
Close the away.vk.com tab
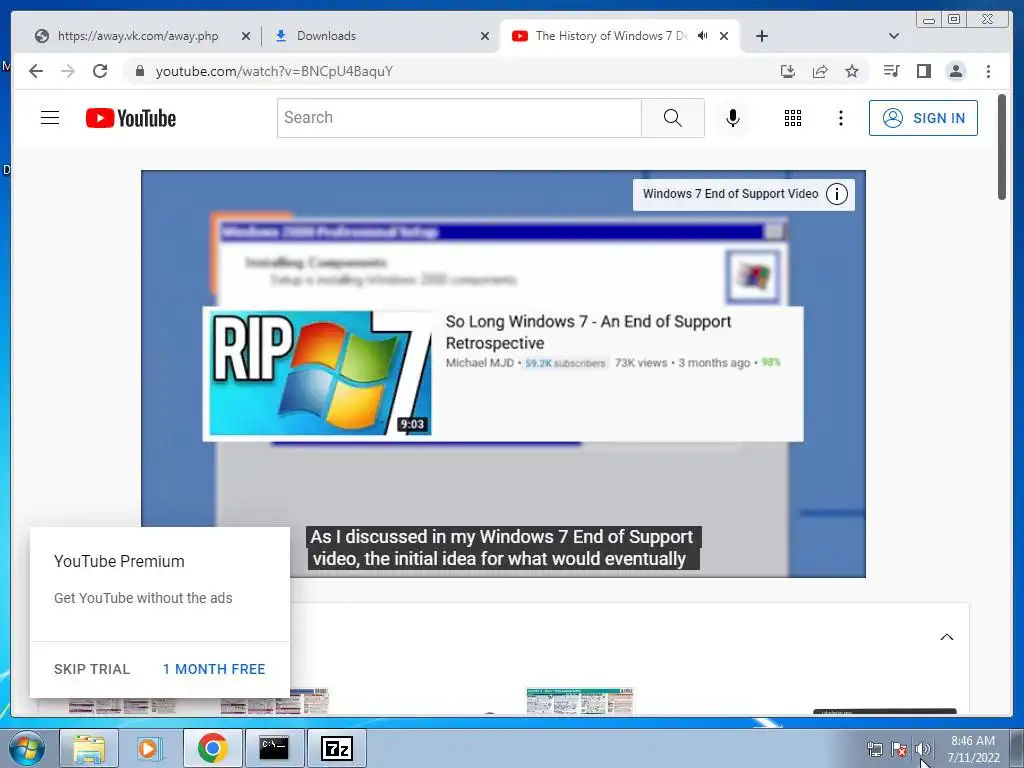246,36
